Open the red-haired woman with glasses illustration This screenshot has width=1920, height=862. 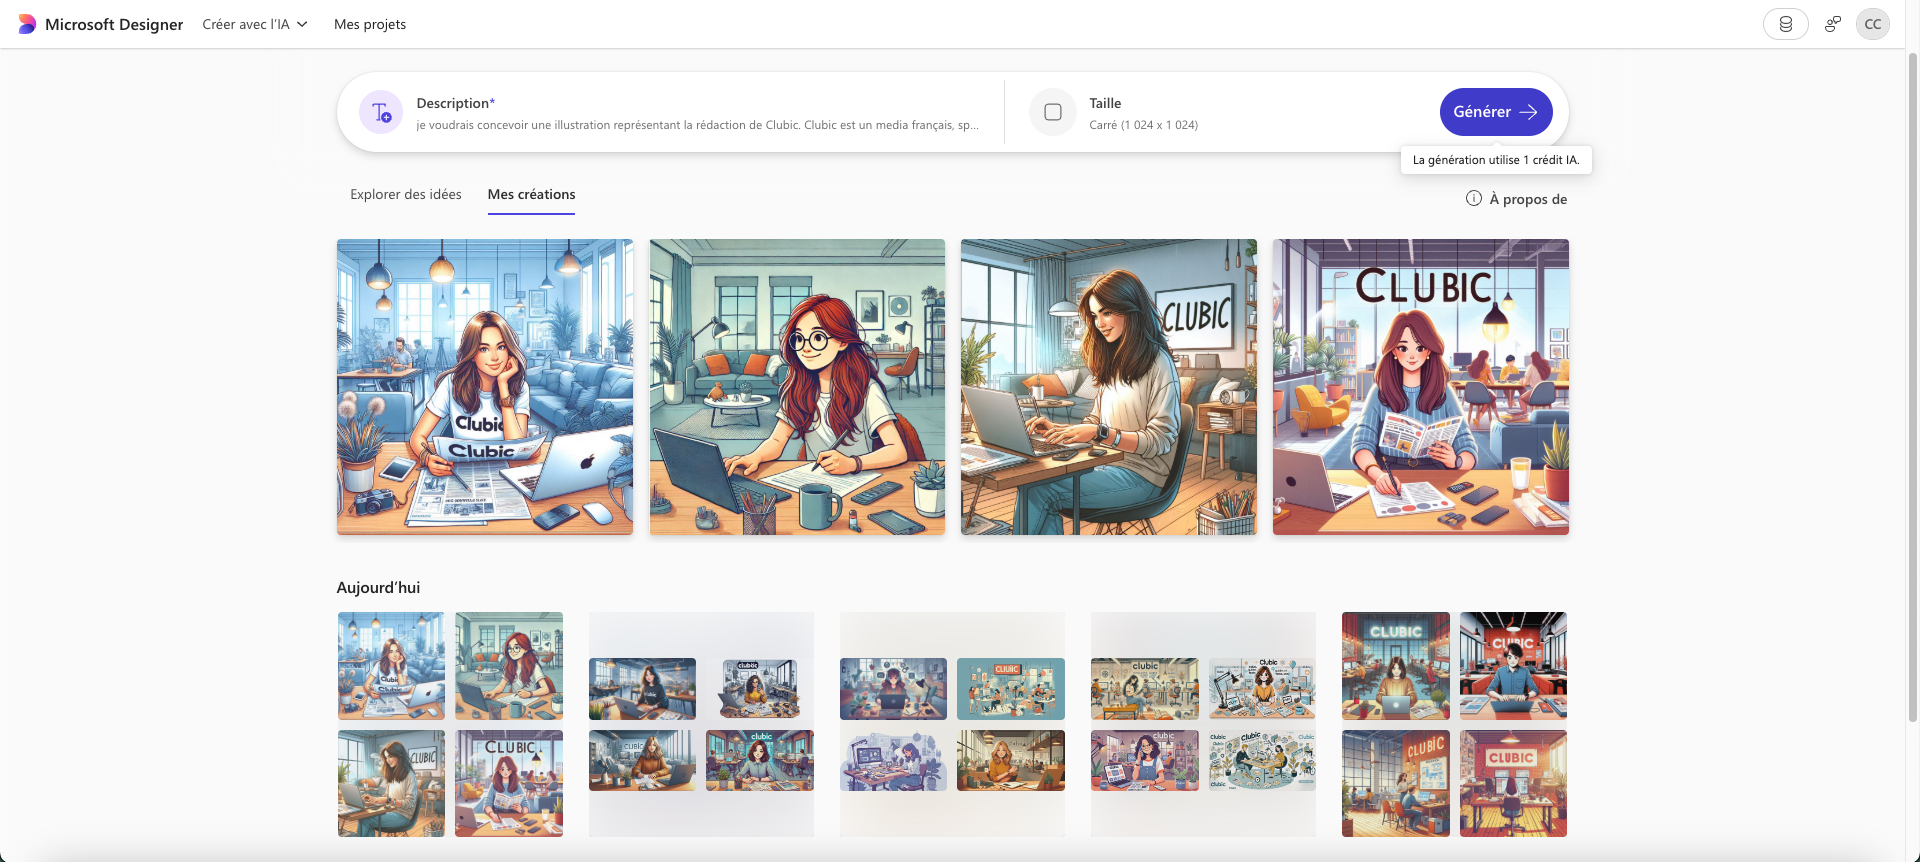[797, 387]
